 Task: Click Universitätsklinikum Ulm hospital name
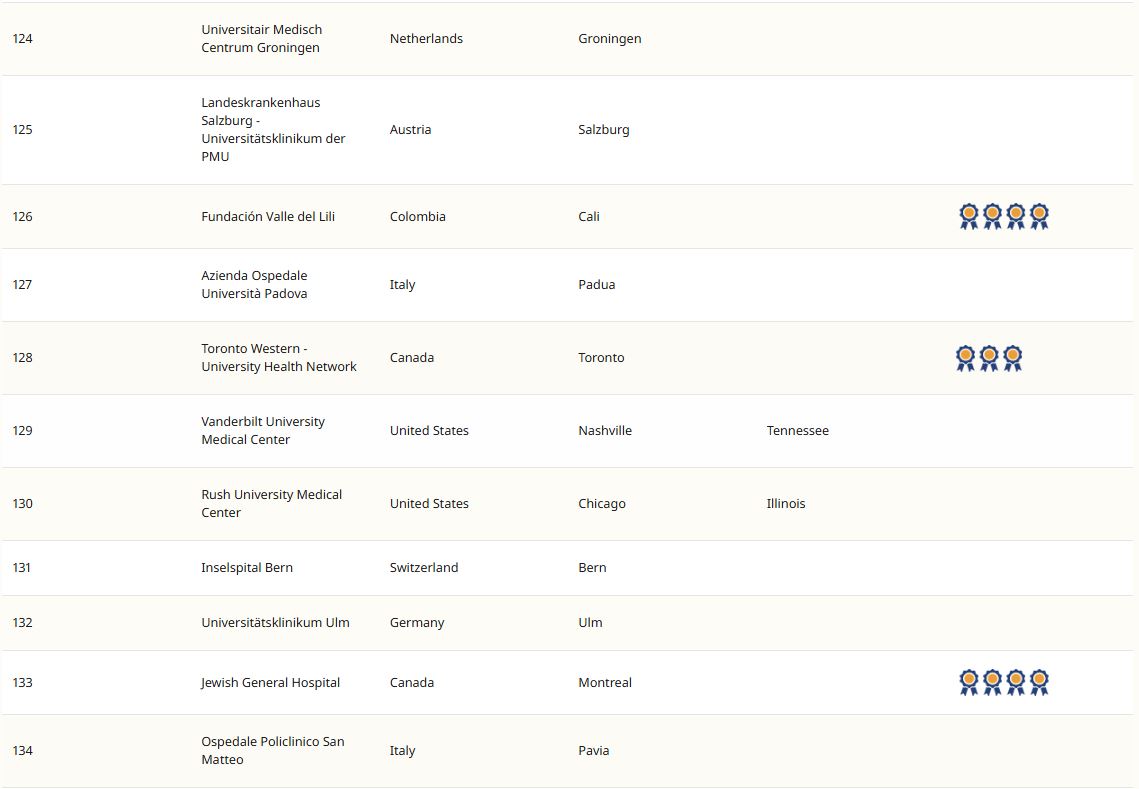click(275, 623)
